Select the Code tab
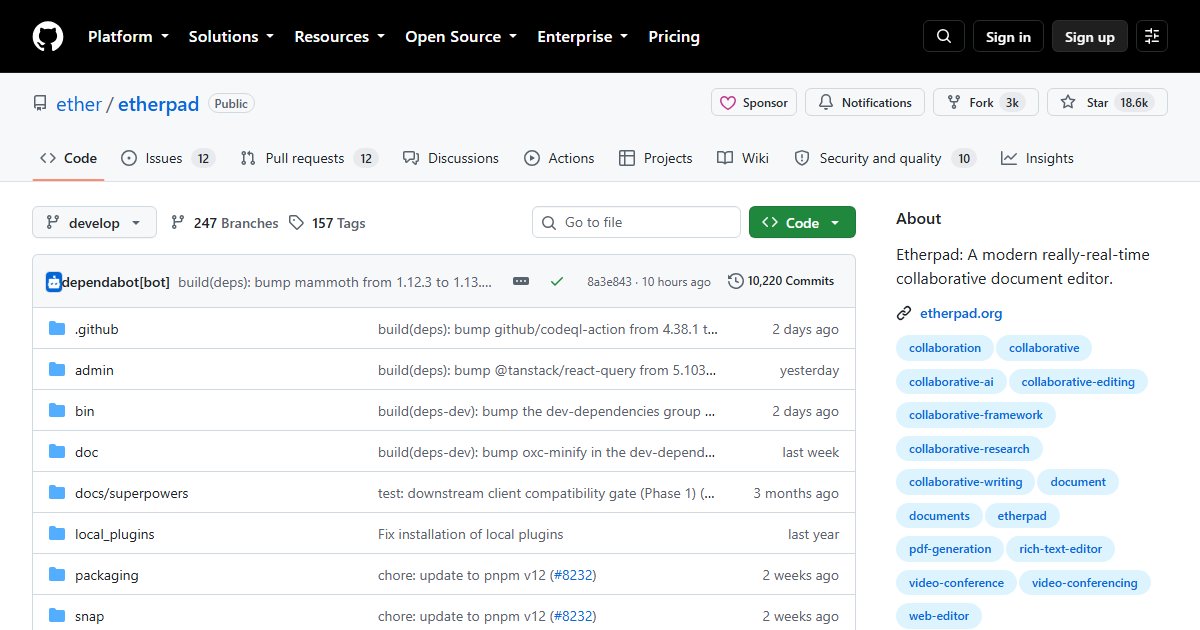This screenshot has height=630, width=1200. pos(68,158)
